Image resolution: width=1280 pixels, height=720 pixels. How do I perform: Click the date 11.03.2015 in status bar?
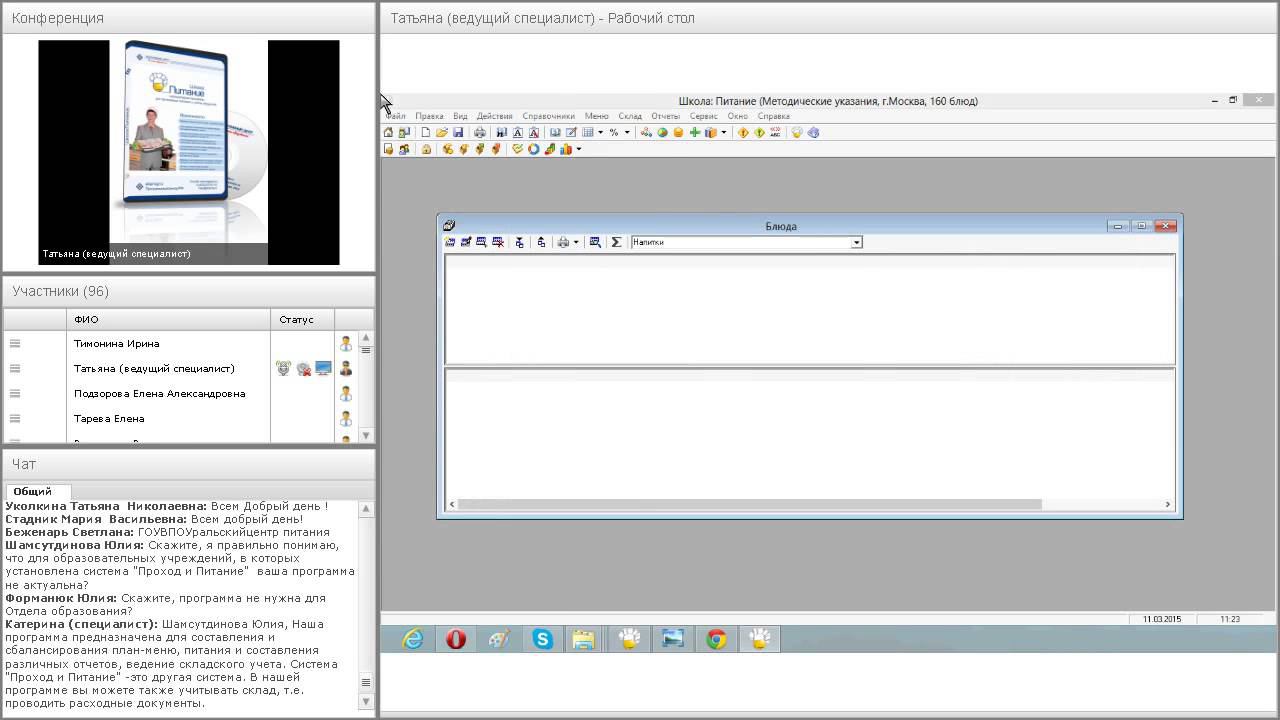[x=1162, y=619]
